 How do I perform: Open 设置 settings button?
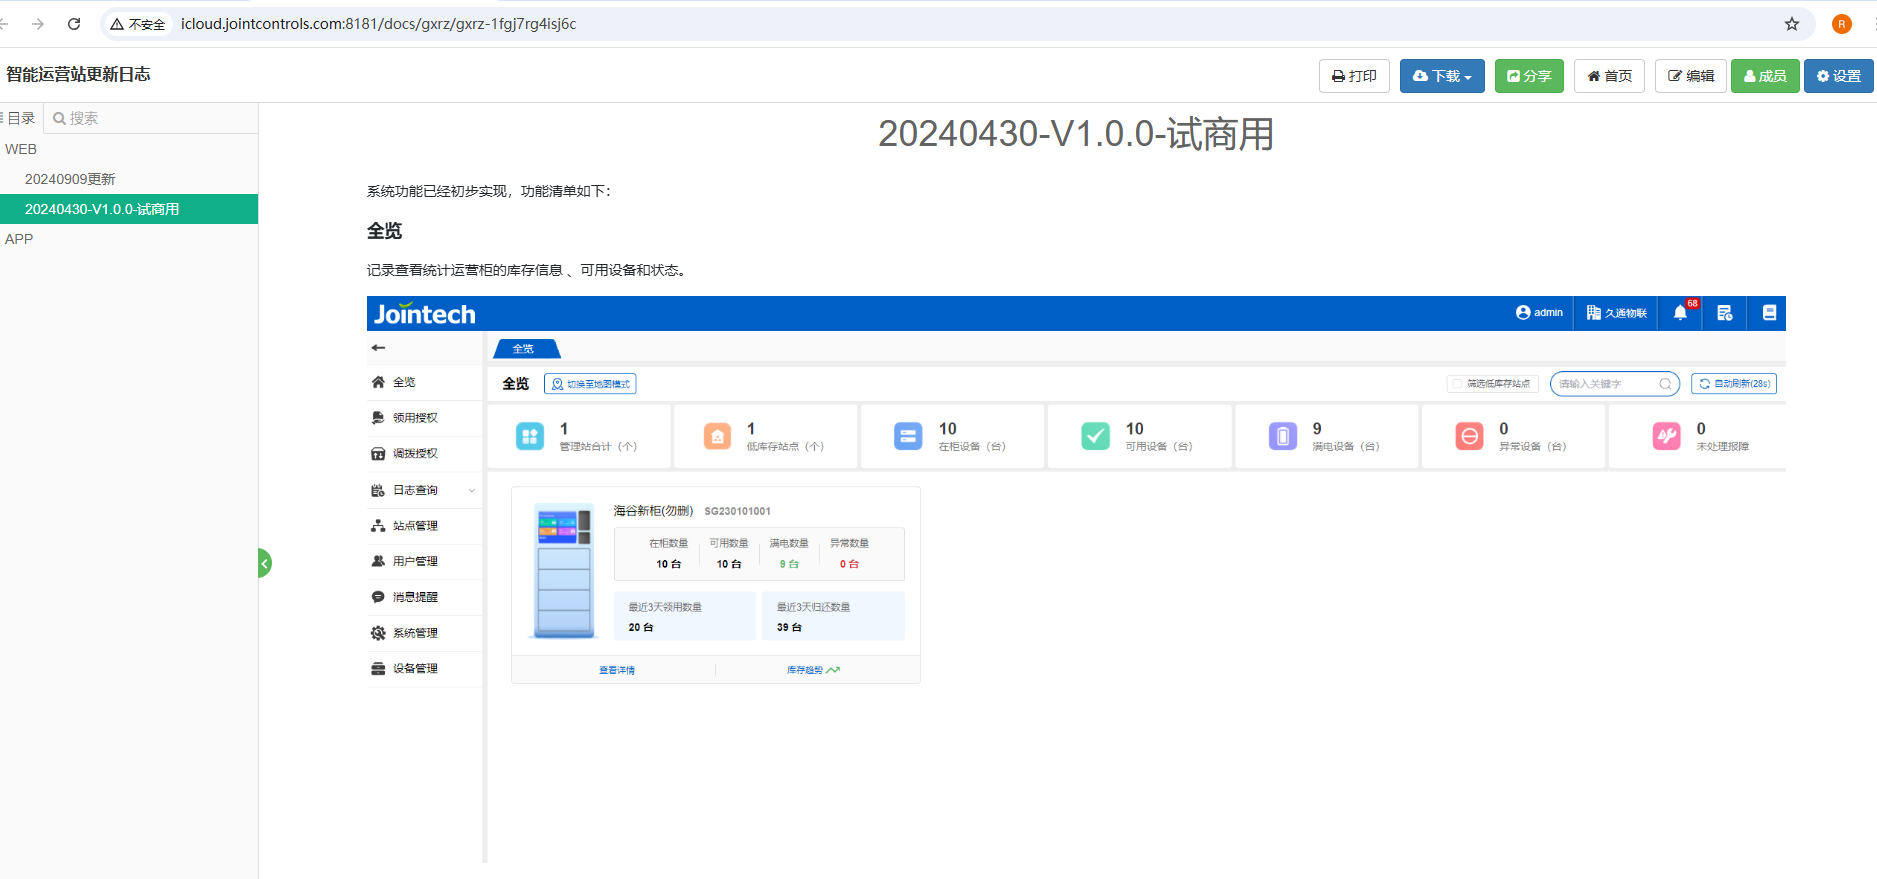tap(1837, 76)
